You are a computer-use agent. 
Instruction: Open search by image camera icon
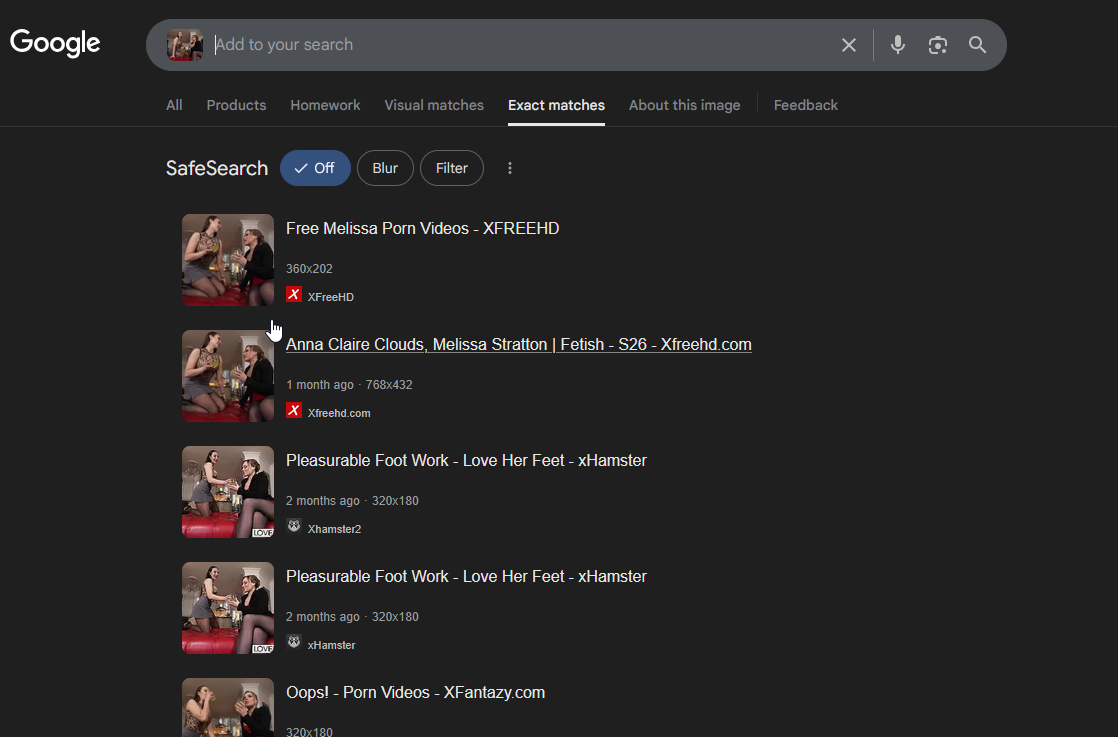(x=938, y=45)
